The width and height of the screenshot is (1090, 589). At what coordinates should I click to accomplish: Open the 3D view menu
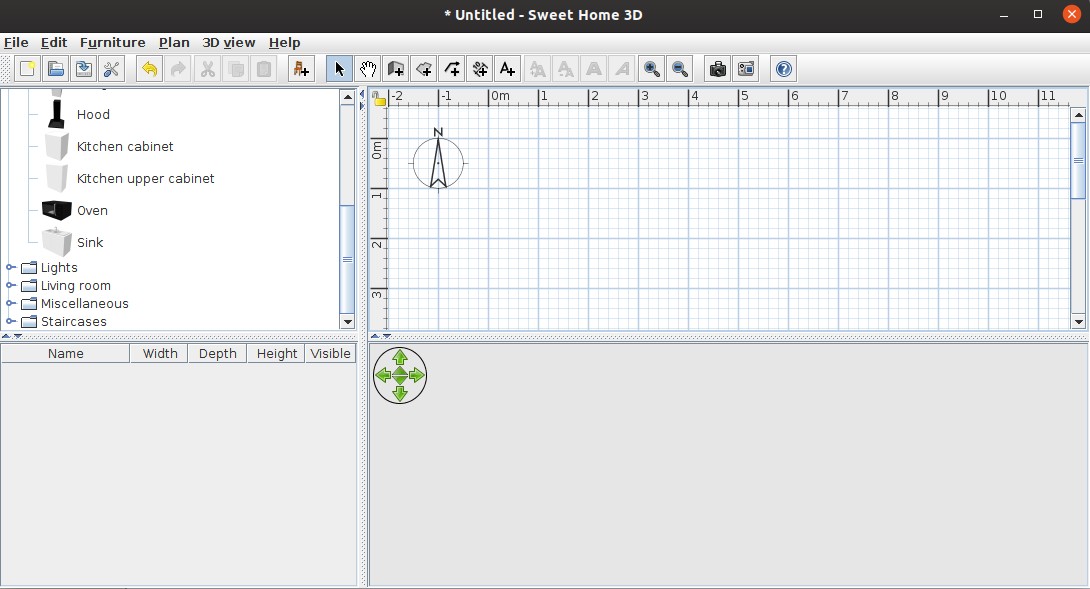[x=229, y=42]
